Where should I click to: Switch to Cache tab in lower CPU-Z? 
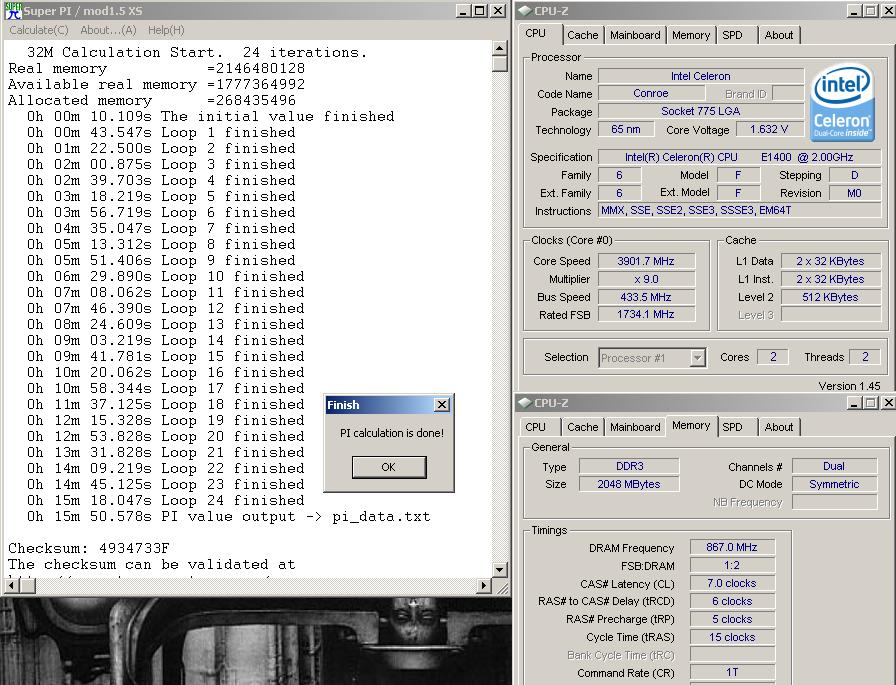(582, 427)
